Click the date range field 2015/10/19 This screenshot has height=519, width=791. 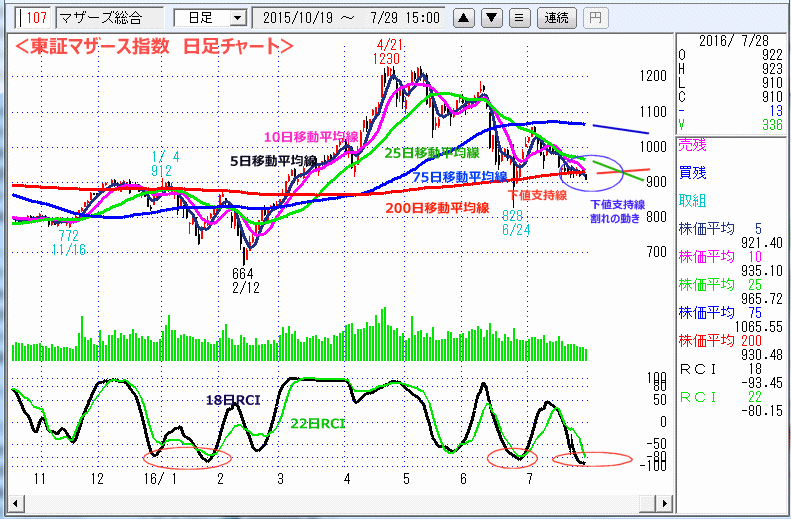[348, 18]
